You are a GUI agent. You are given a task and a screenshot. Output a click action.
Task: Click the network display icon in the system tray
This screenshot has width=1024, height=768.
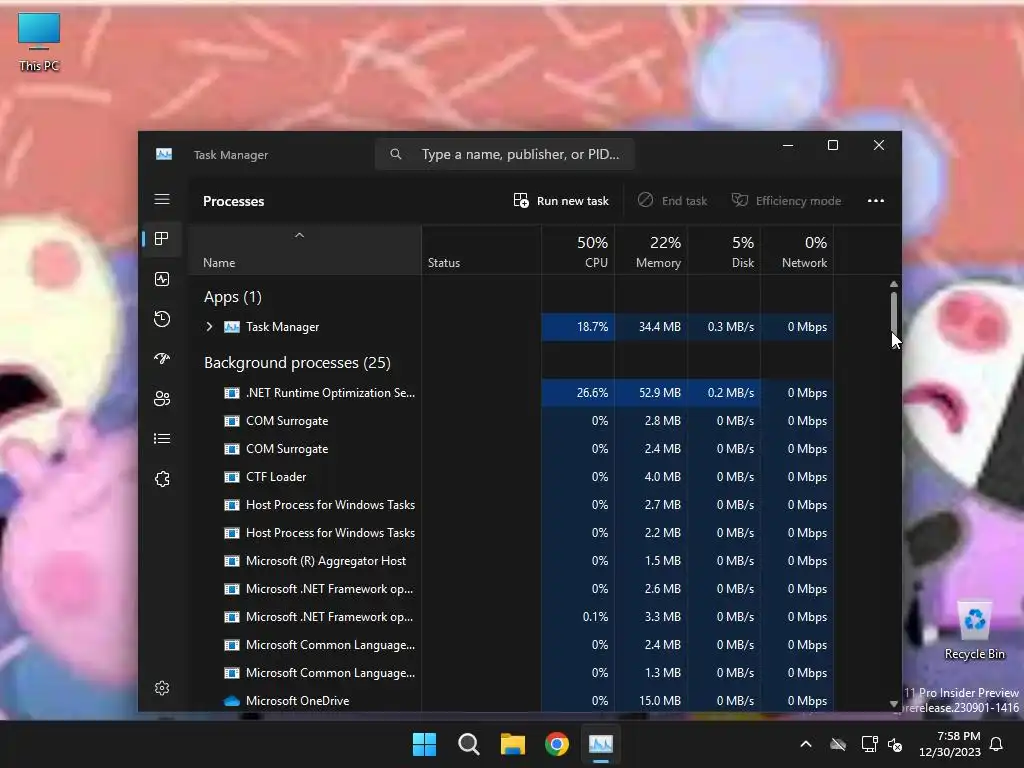pos(869,744)
